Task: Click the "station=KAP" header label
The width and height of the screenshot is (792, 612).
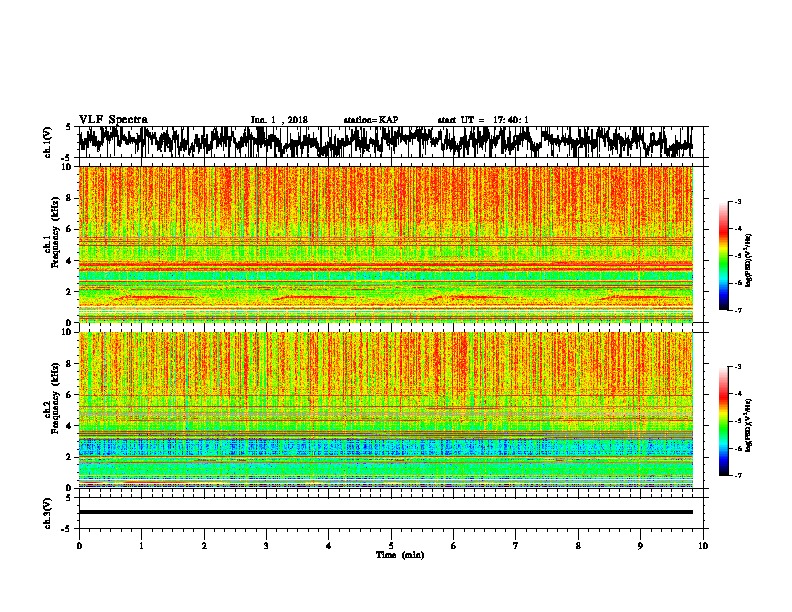Action: (x=371, y=120)
